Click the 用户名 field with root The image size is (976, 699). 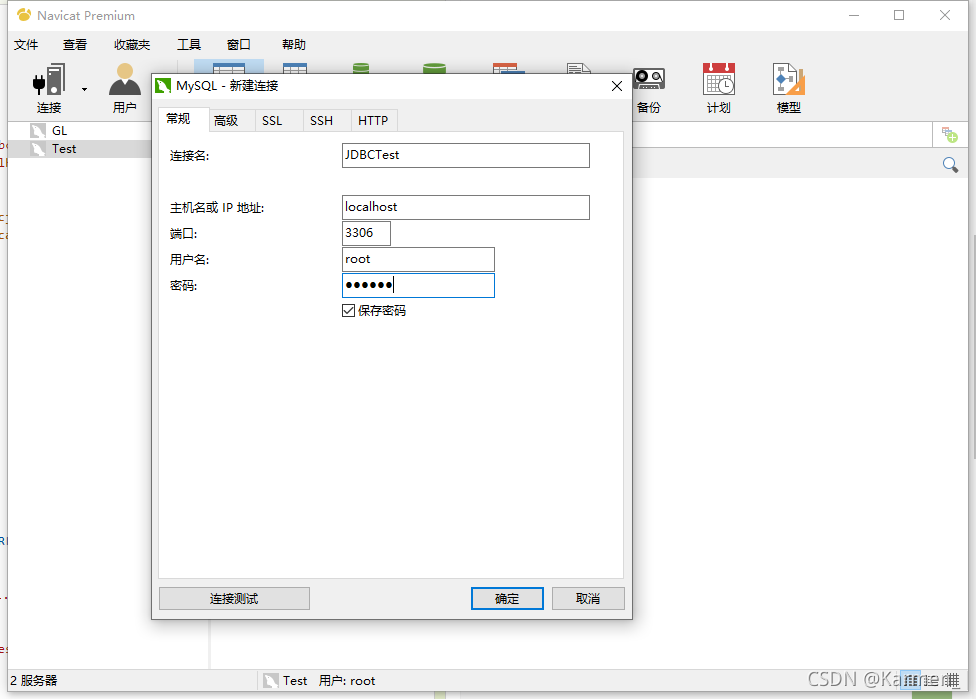pyautogui.click(x=418, y=260)
